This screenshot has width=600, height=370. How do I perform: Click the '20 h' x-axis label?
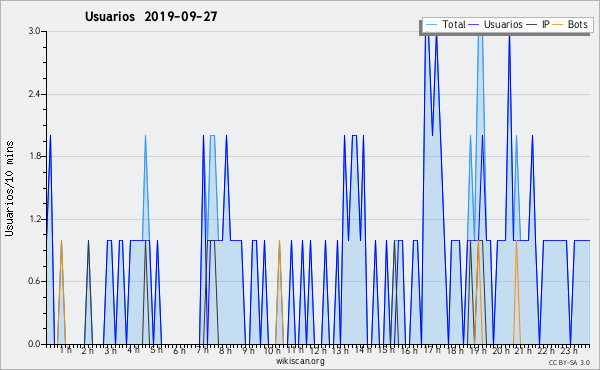tap(501, 351)
